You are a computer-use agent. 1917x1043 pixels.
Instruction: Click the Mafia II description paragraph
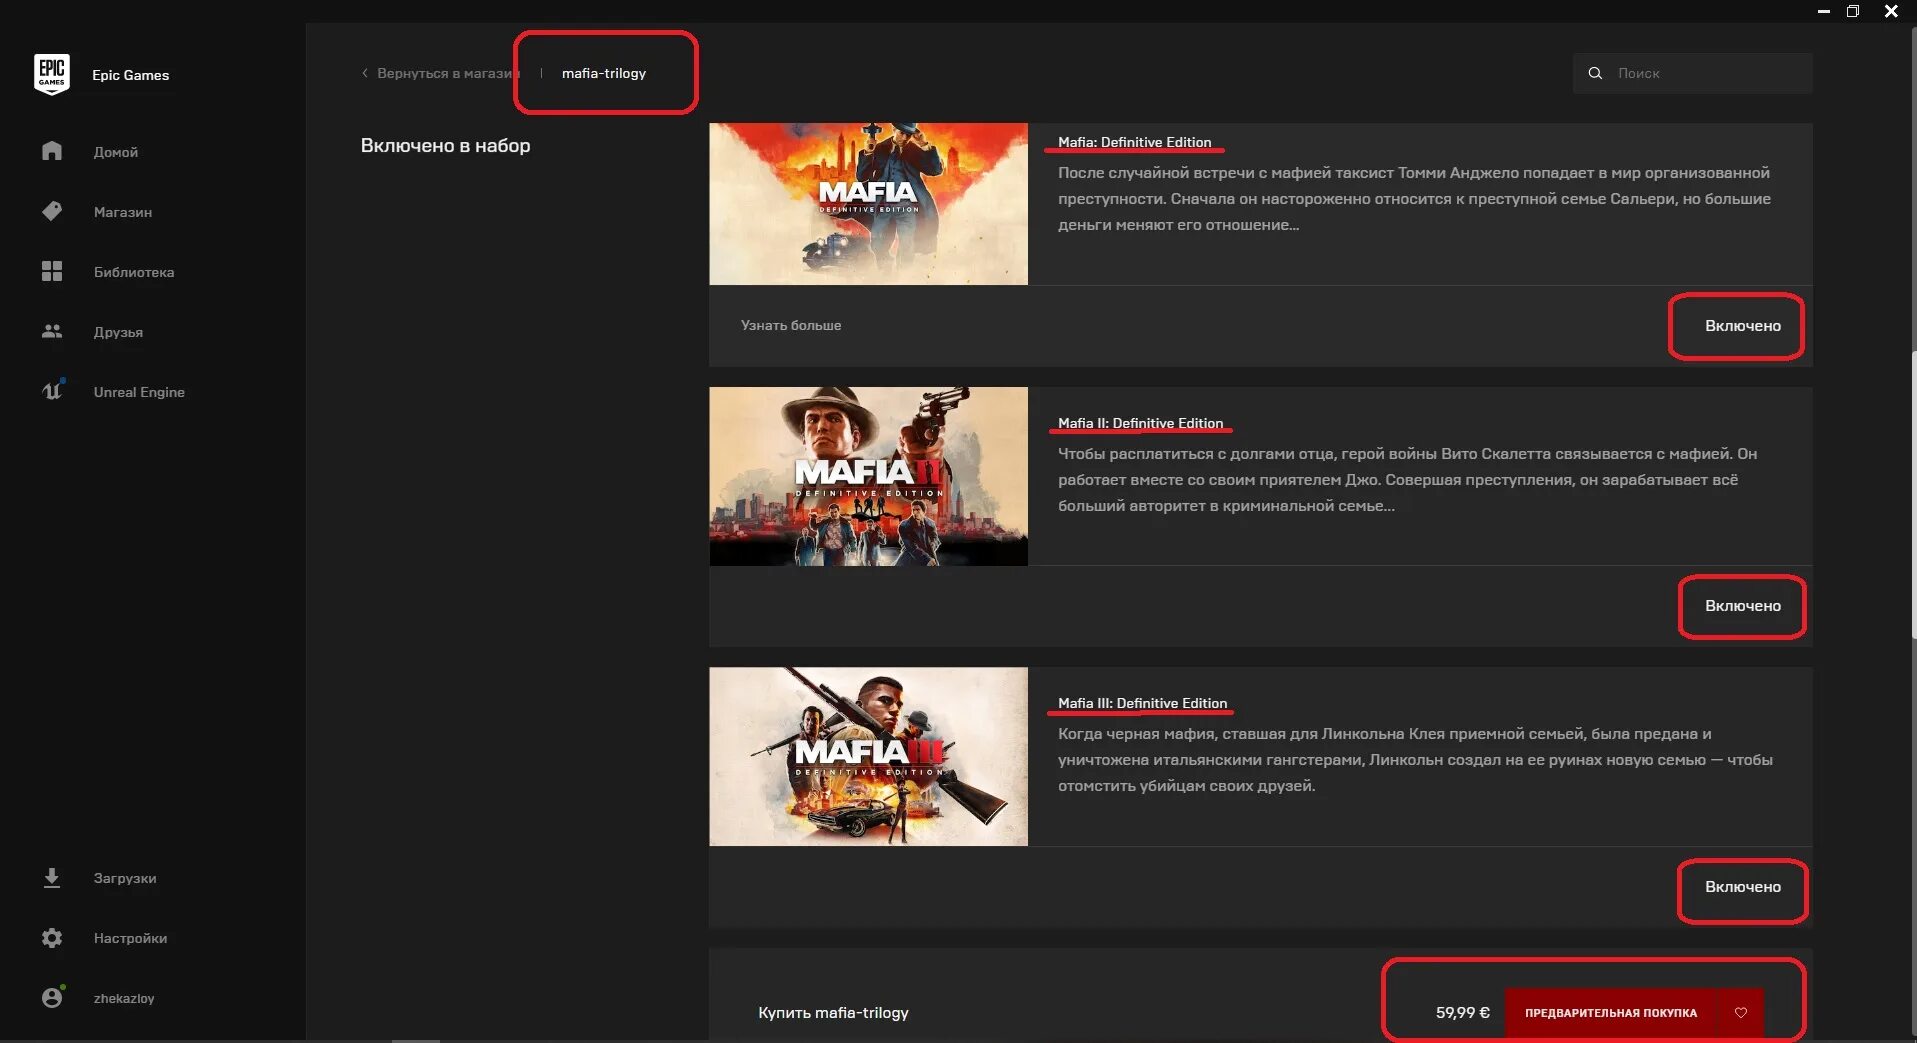(x=1407, y=480)
